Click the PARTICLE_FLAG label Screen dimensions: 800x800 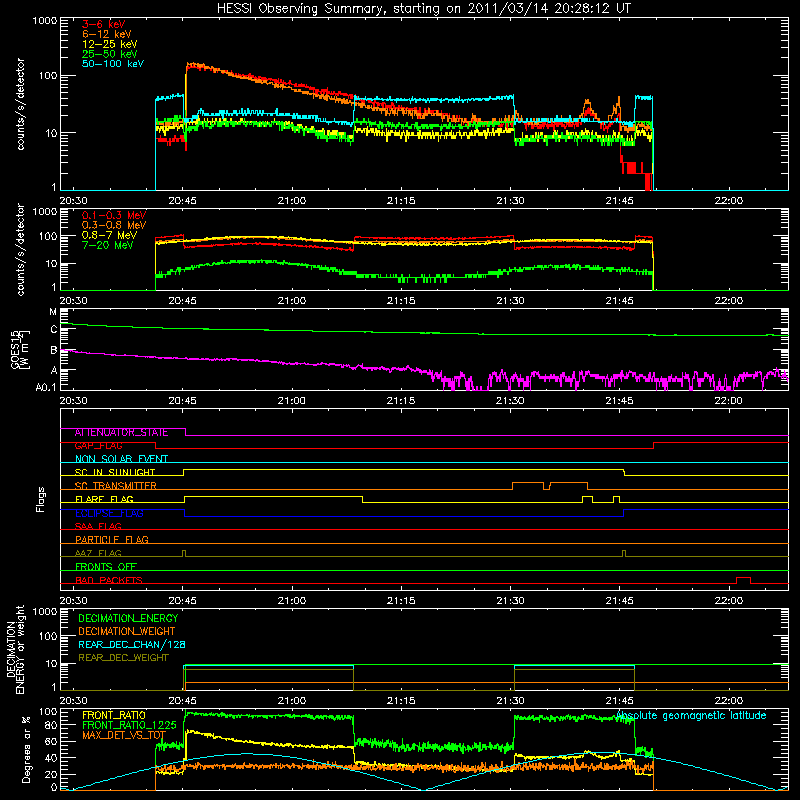112,539
